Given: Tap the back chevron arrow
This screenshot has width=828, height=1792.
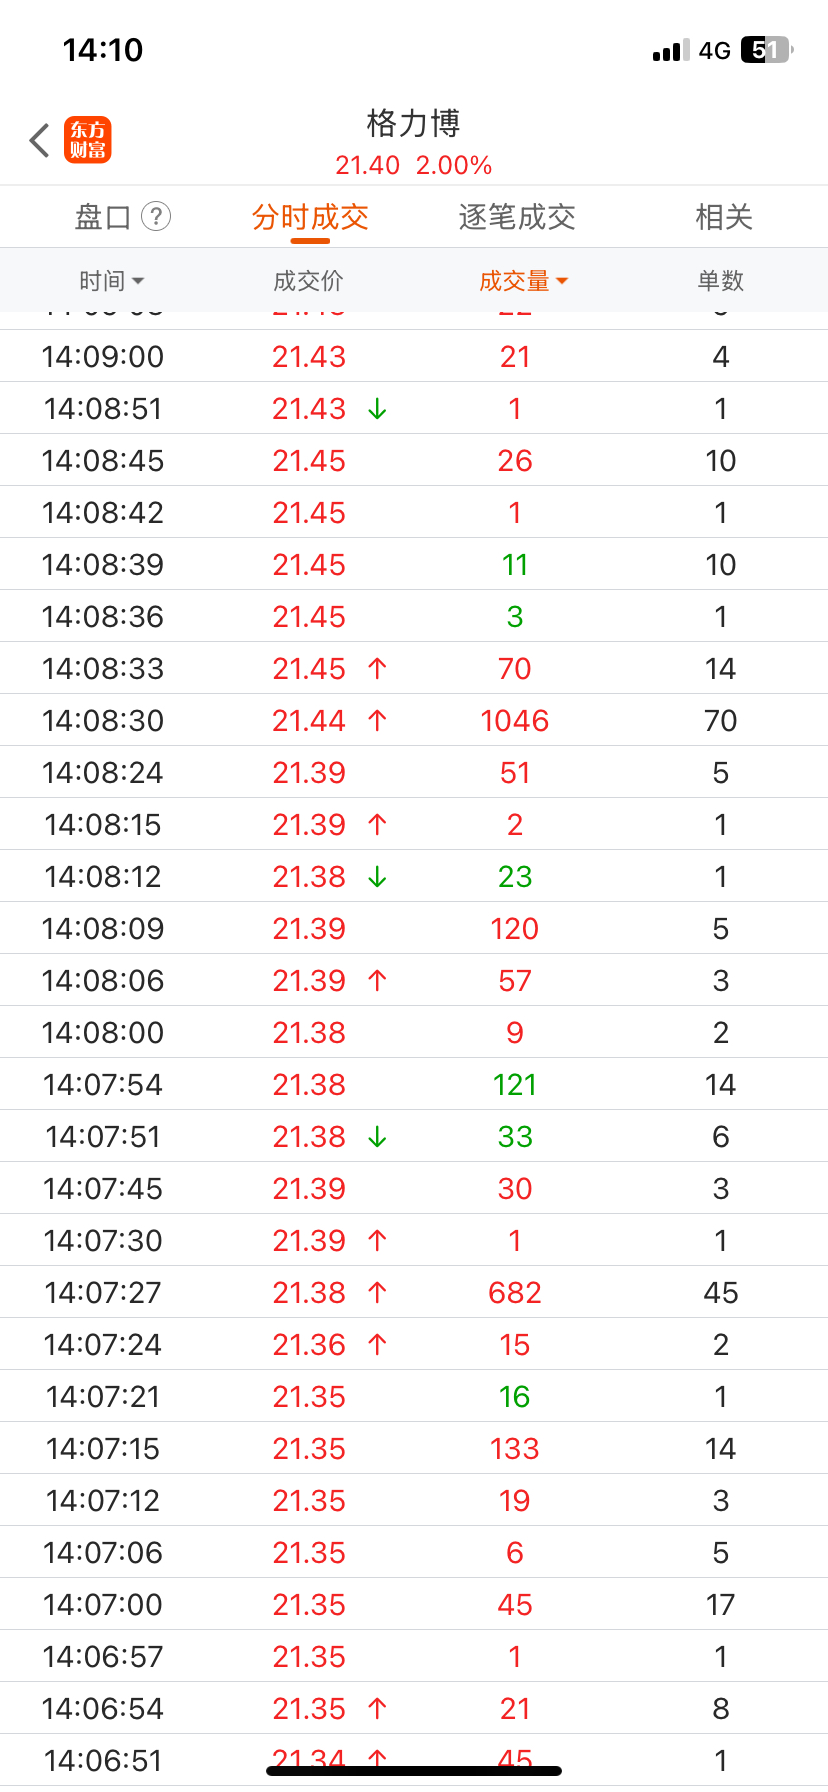Looking at the screenshot, I should 40,140.
